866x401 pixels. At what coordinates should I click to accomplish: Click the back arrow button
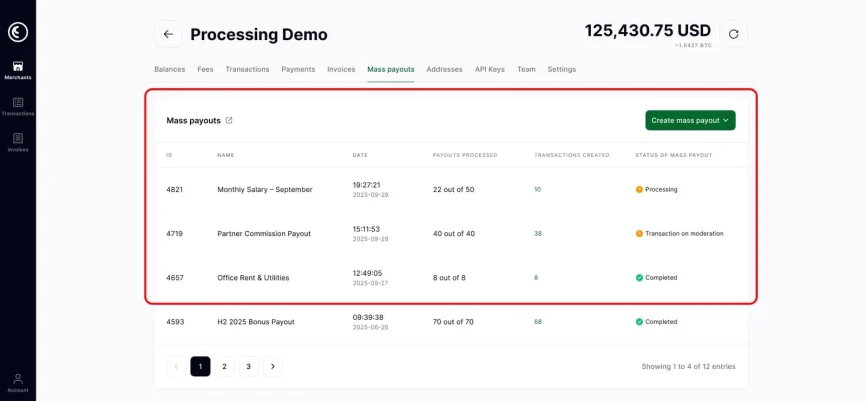pyautogui.click(x=168, y=34)
